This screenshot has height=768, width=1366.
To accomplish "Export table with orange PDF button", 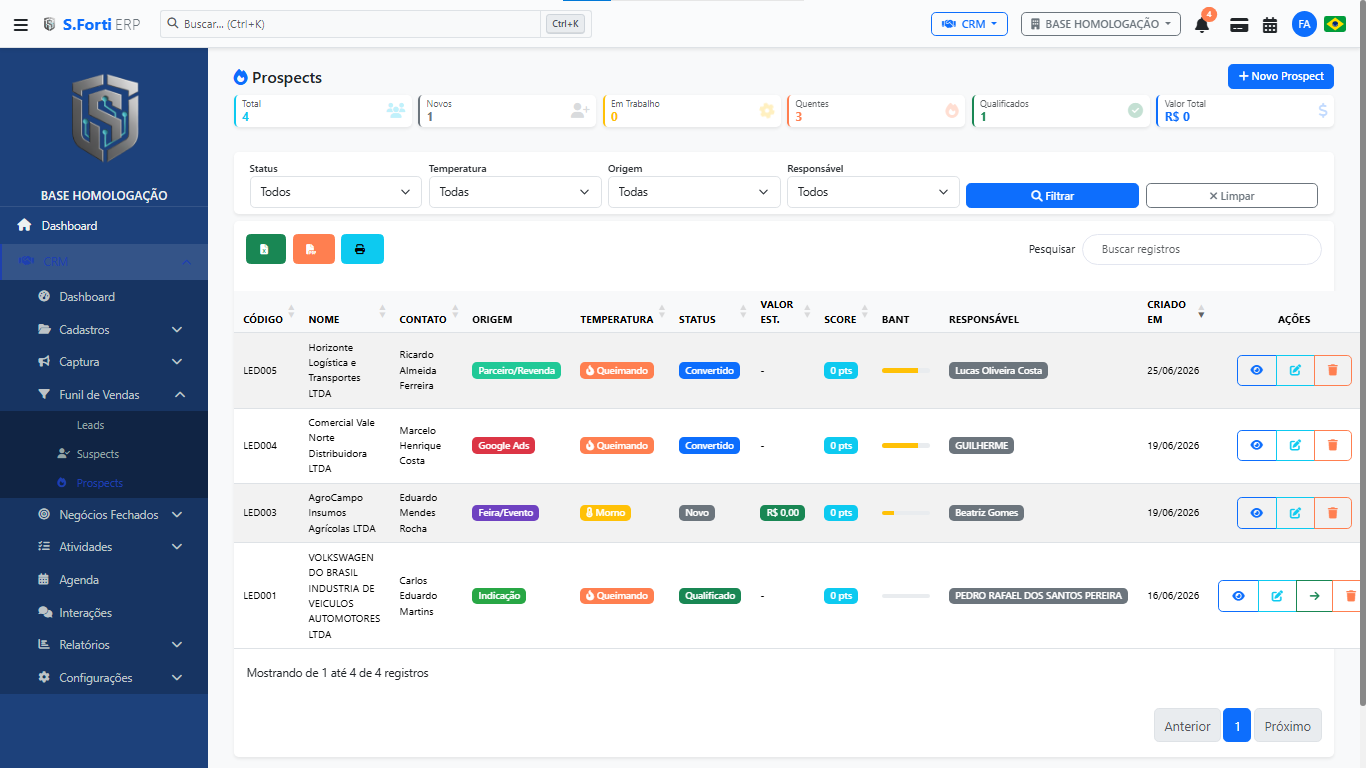I will (314, 249).
